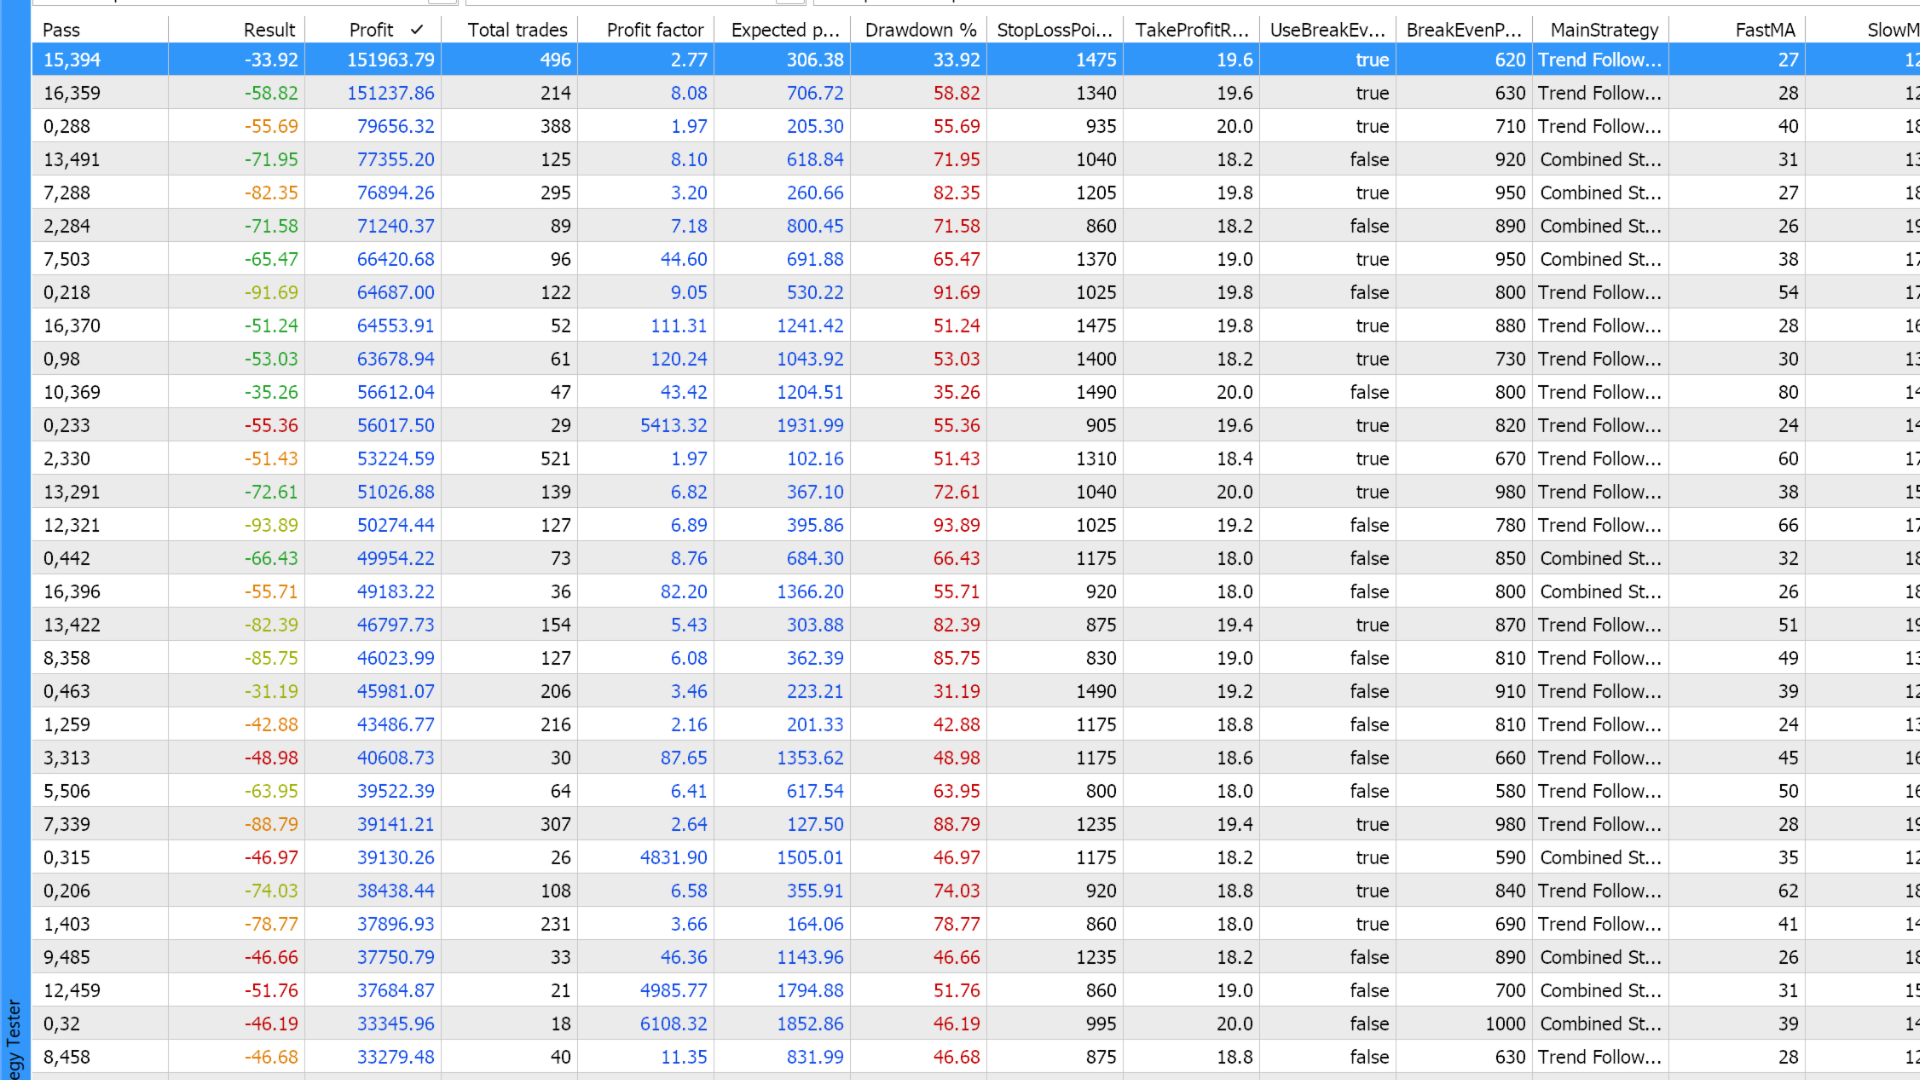Click the Expected payoff column header
The width and height of the screenshot is (1920, 1080).
[x=784, y=30]
